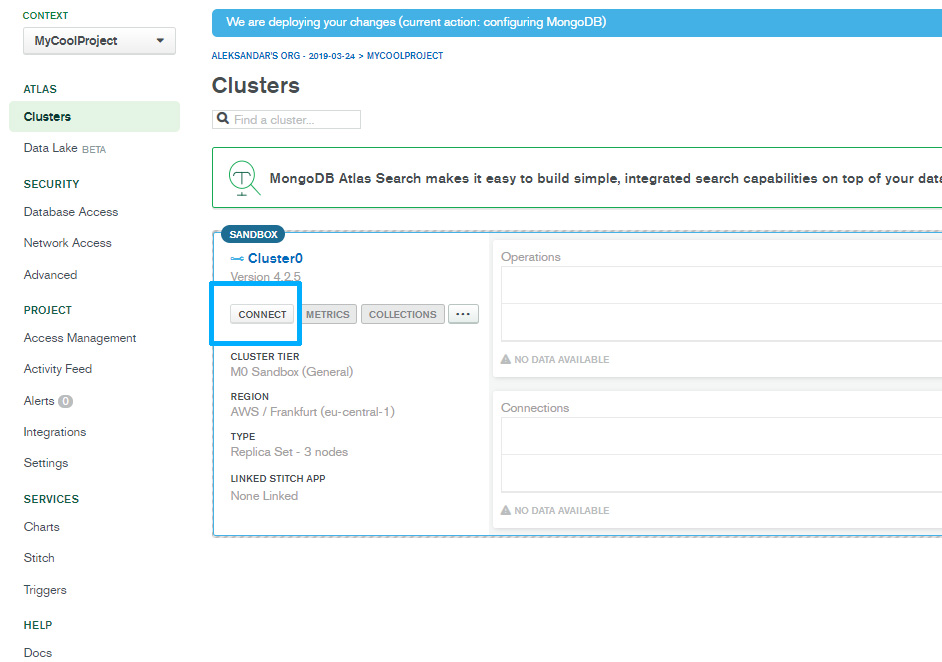The height and width of the screenshot is (662, 942).
Task: Click the Find a cluster search field
Action: [287, 120]
